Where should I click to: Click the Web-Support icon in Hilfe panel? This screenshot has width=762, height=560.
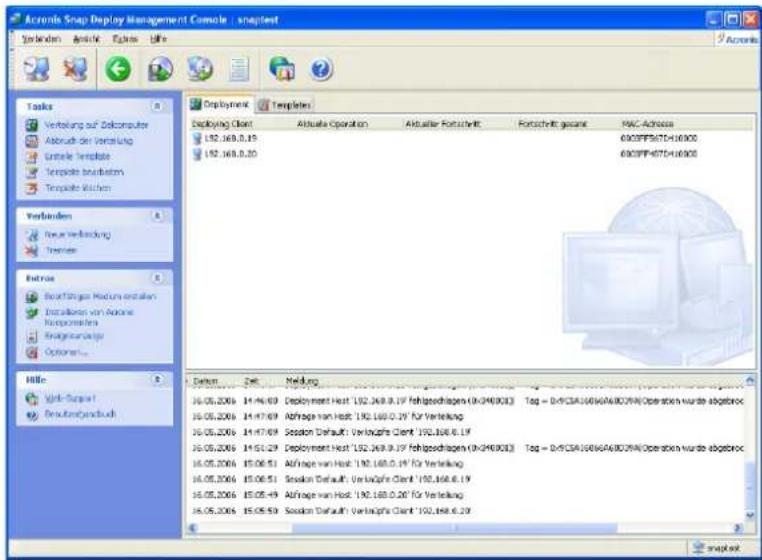(32, 399)
